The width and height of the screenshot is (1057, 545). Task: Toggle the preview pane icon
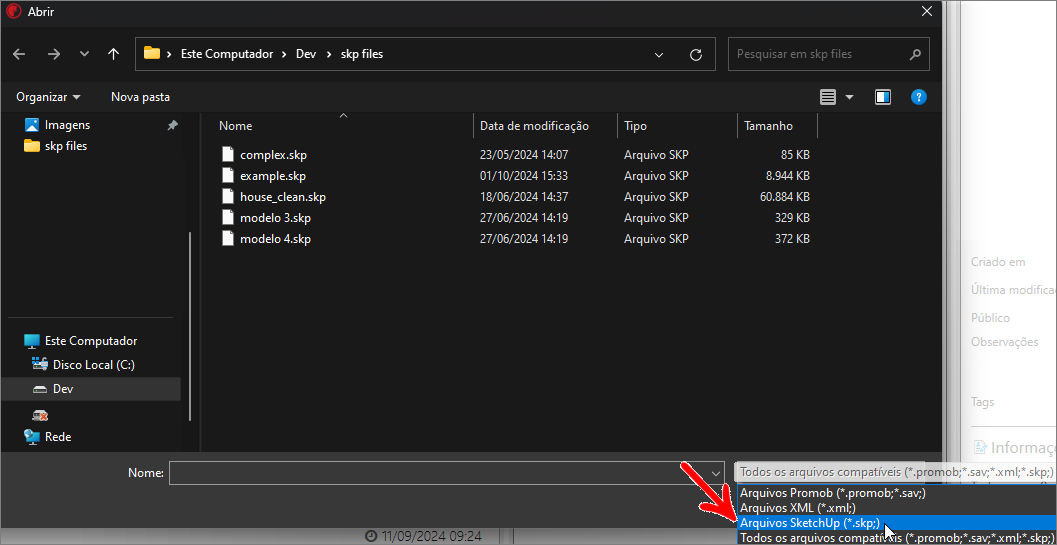click(x=883, y=97)
